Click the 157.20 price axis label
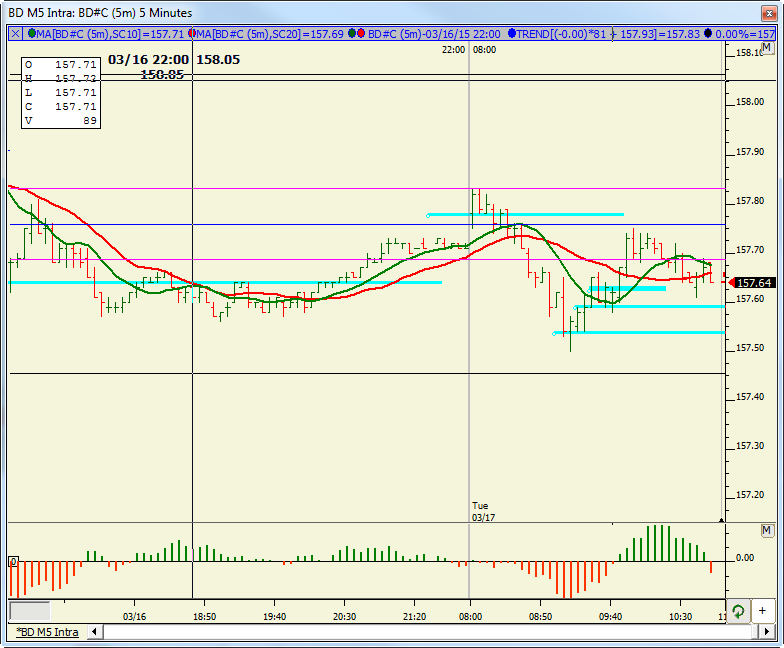 pyautogui.click(x=750, y=495)
